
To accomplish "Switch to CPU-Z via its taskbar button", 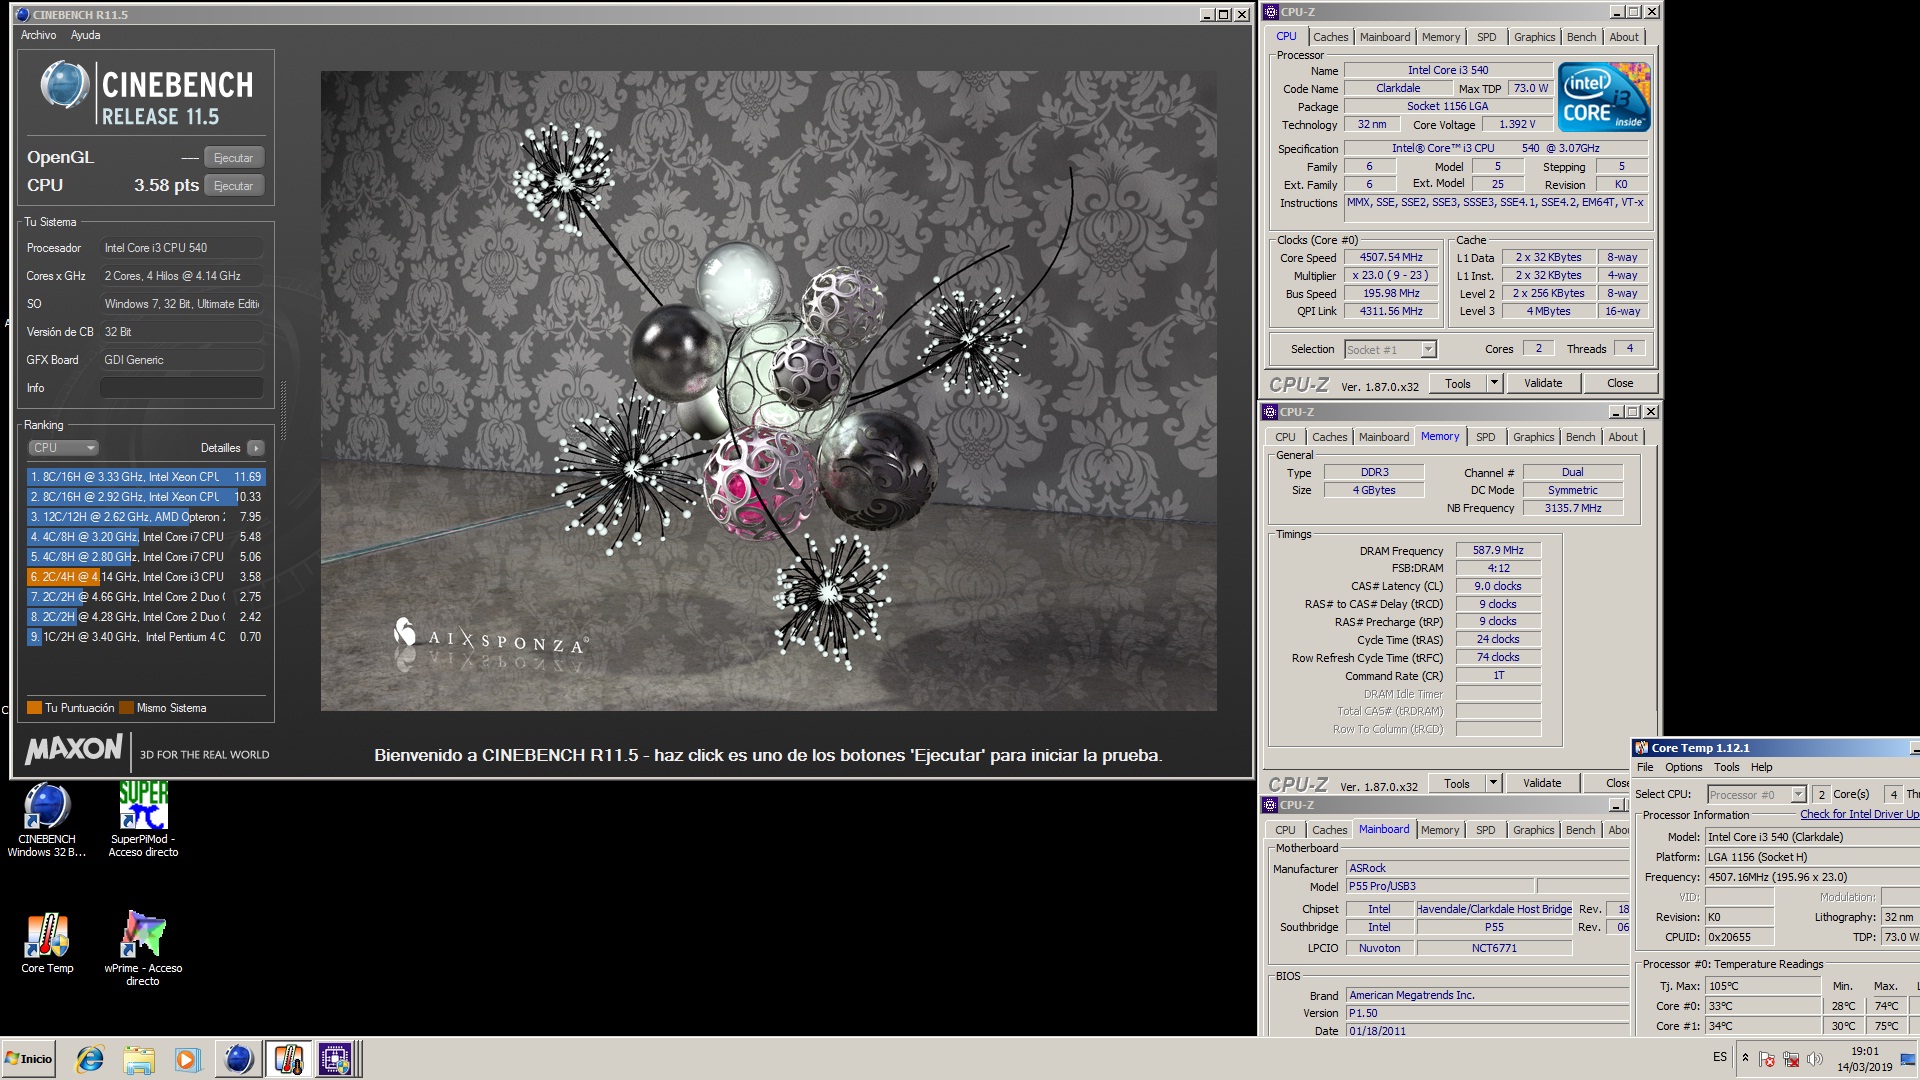I will [x=335, y=1059].
